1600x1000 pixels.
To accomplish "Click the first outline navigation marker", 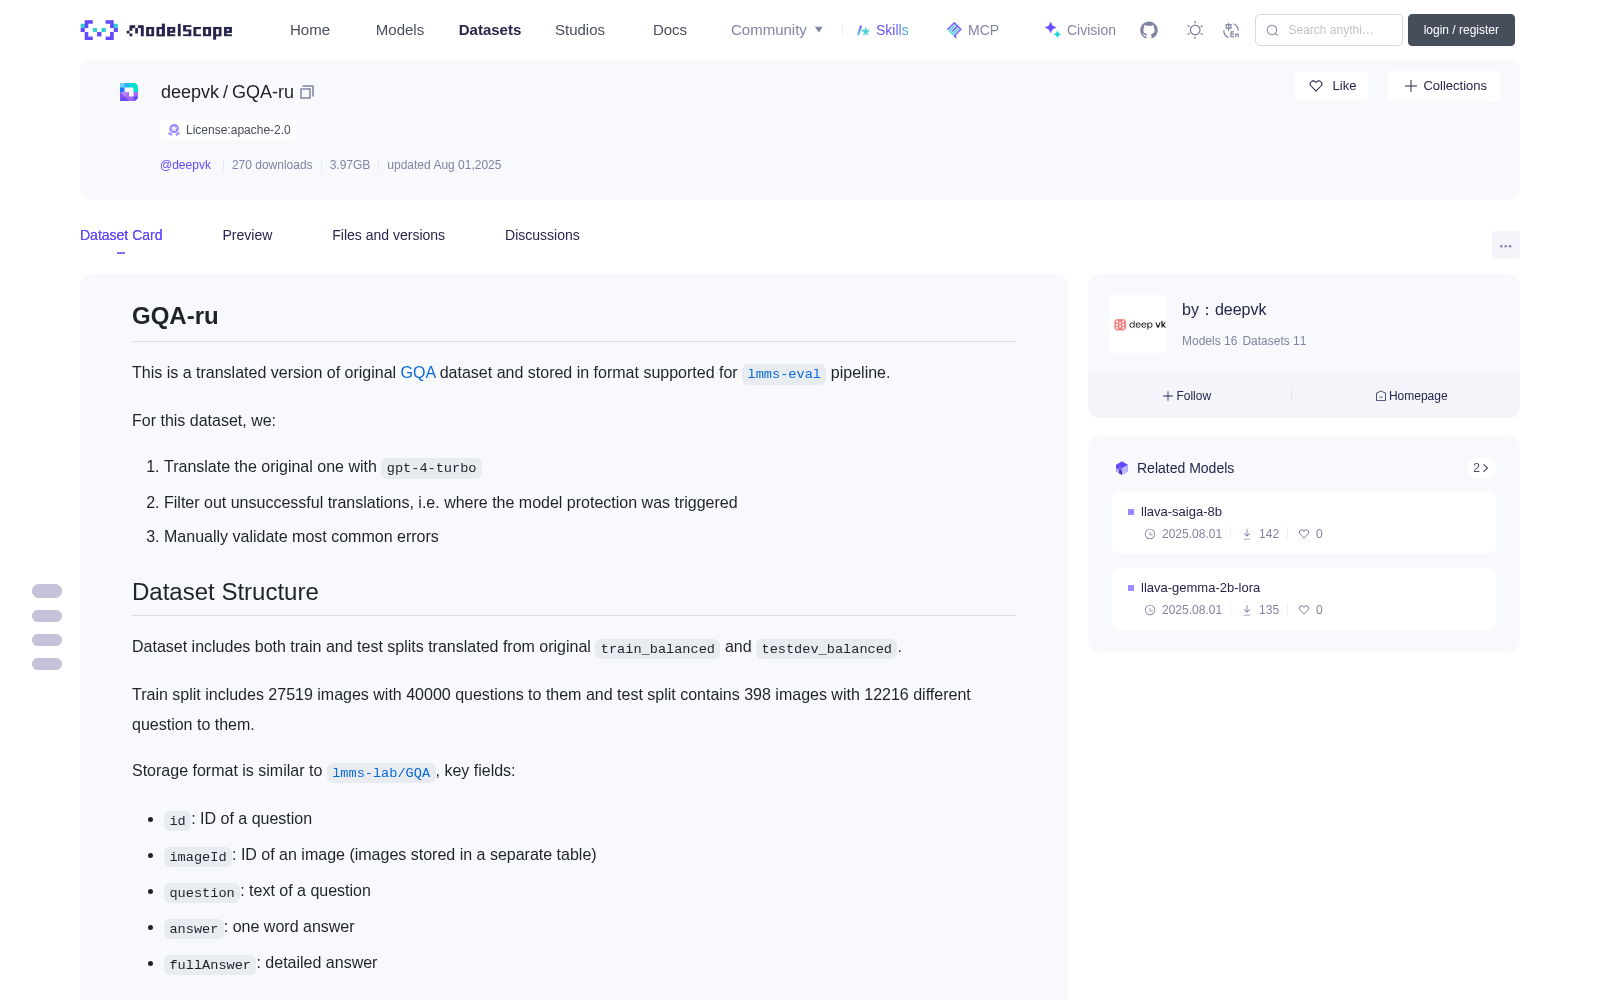I will [x=47, y=591].
